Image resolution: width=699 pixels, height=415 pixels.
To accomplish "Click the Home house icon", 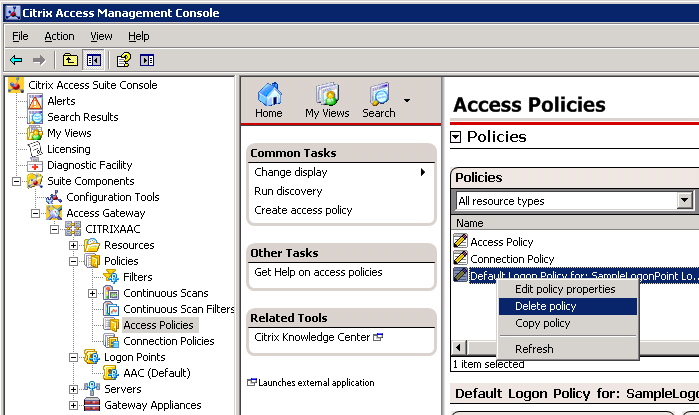I will click(269, 94).
